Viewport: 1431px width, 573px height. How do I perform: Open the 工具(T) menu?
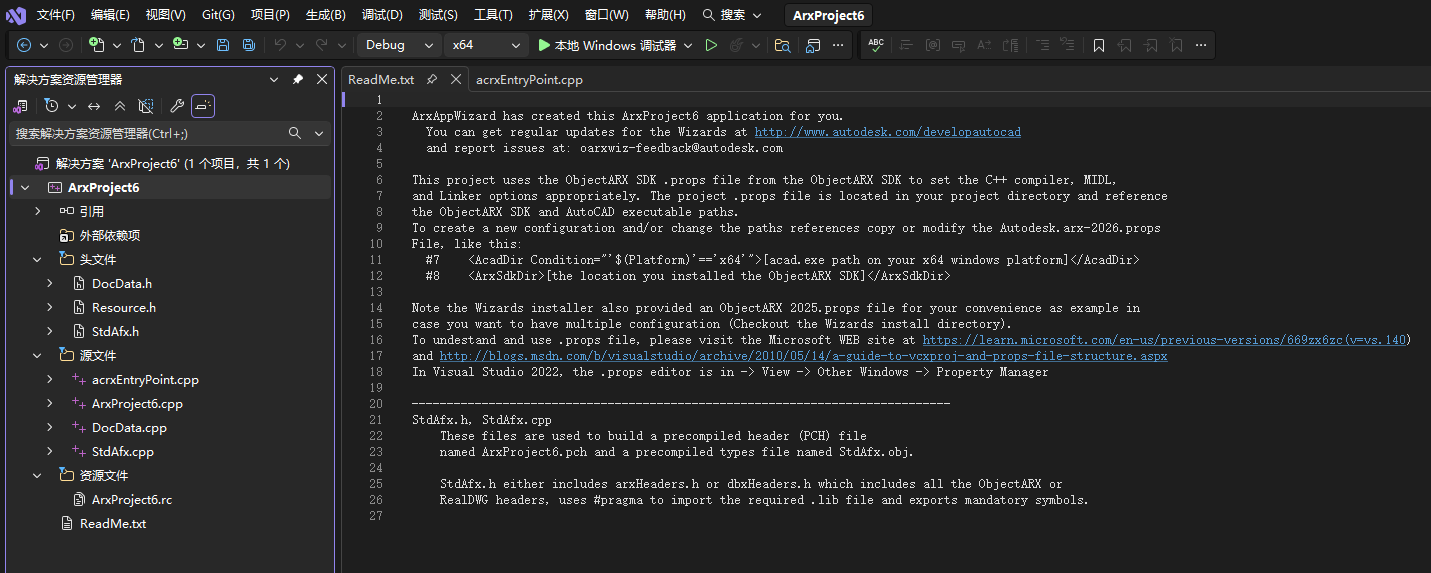(x=493, y=15)
